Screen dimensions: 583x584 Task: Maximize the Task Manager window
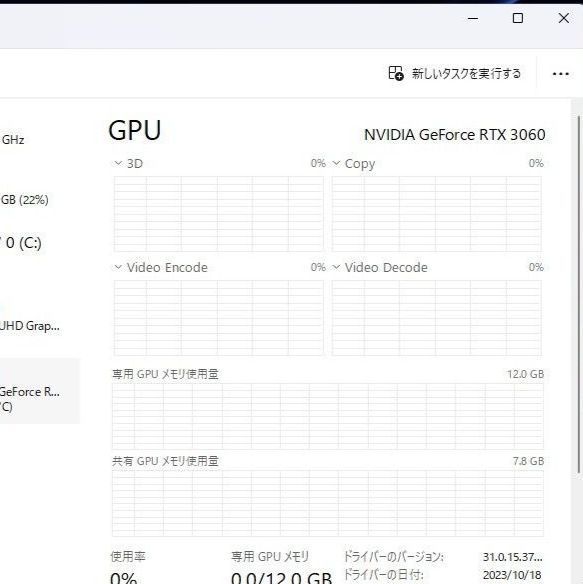tap(518, 18)
